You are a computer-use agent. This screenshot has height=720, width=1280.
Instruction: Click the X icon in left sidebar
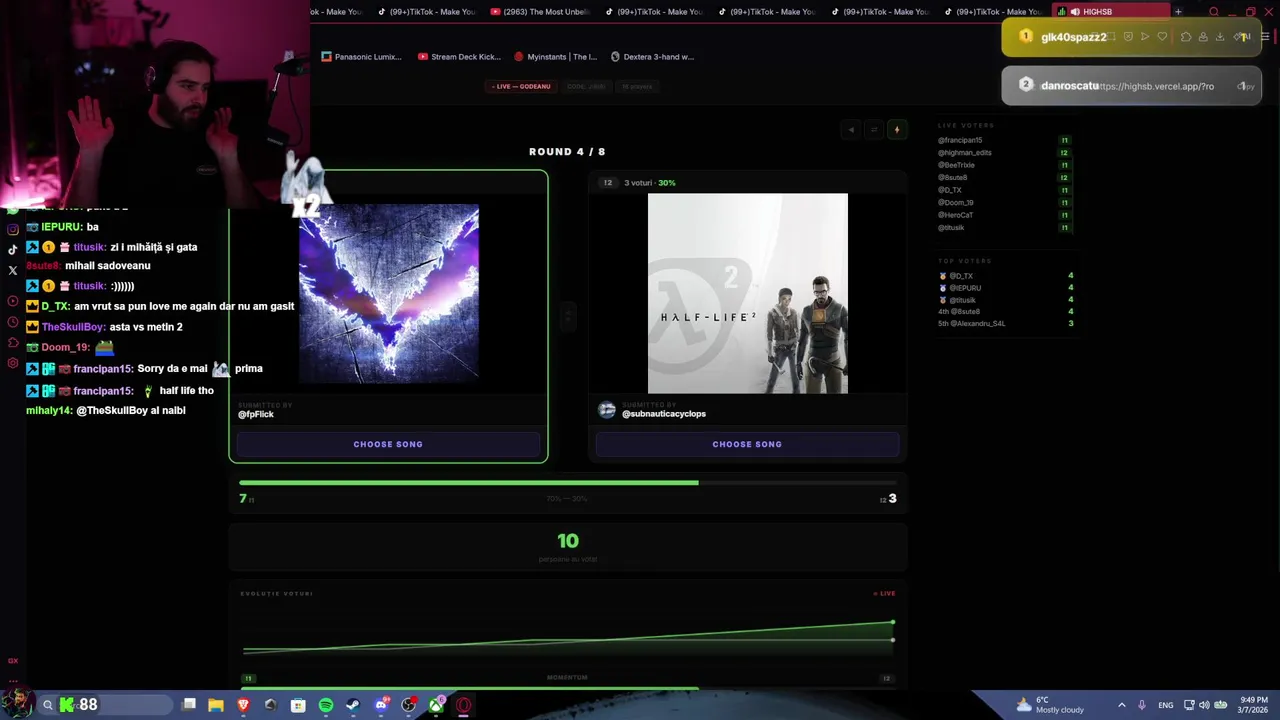12,270
